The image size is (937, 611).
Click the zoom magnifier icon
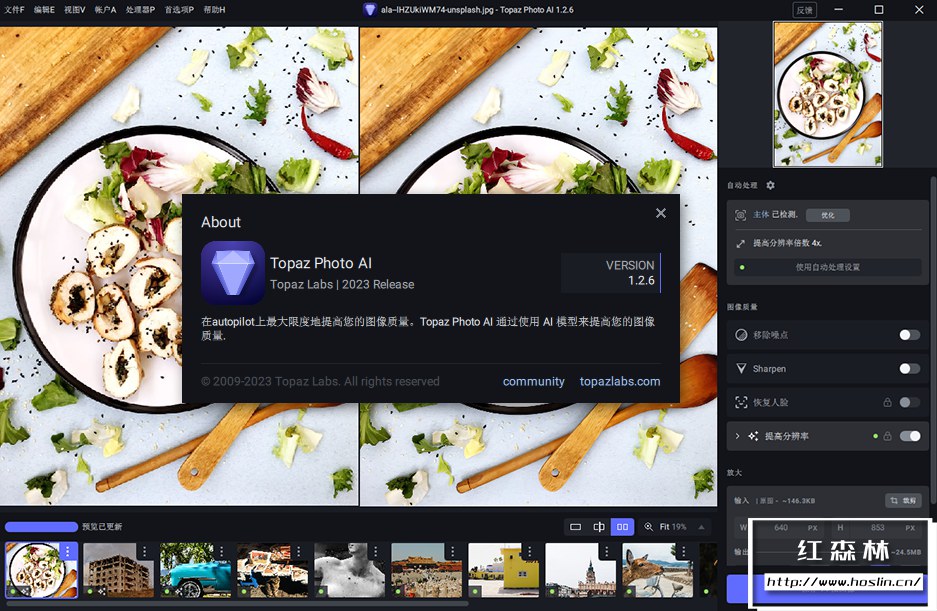[648, 527]
